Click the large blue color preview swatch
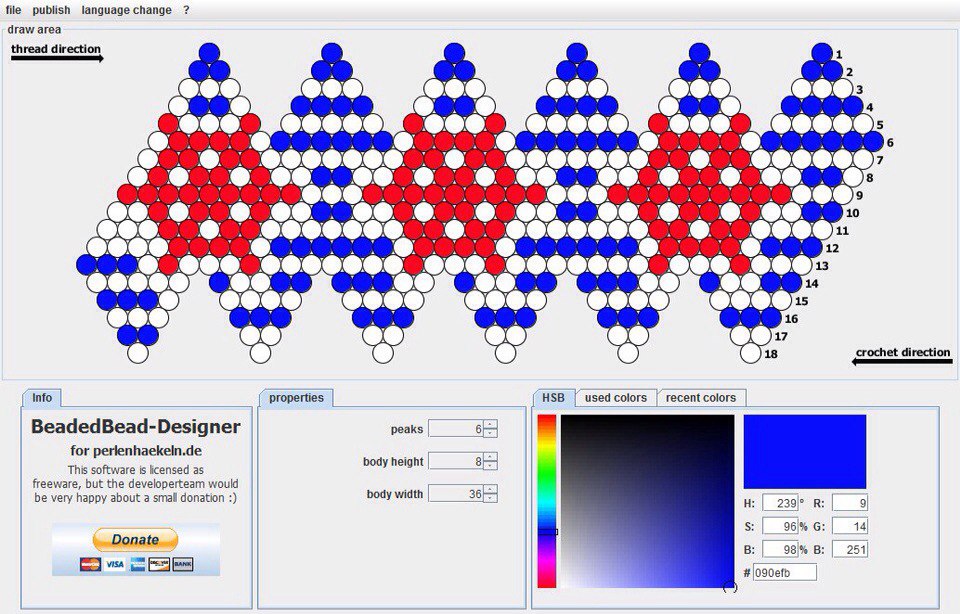The height and width of the screenshot is (614, 960). [804, 452]
